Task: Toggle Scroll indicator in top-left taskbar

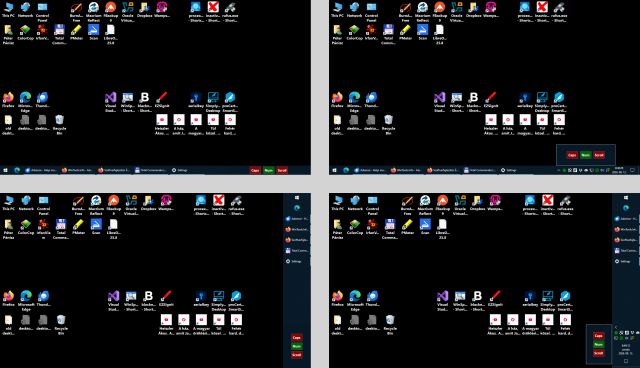Action: pos(282,170)
